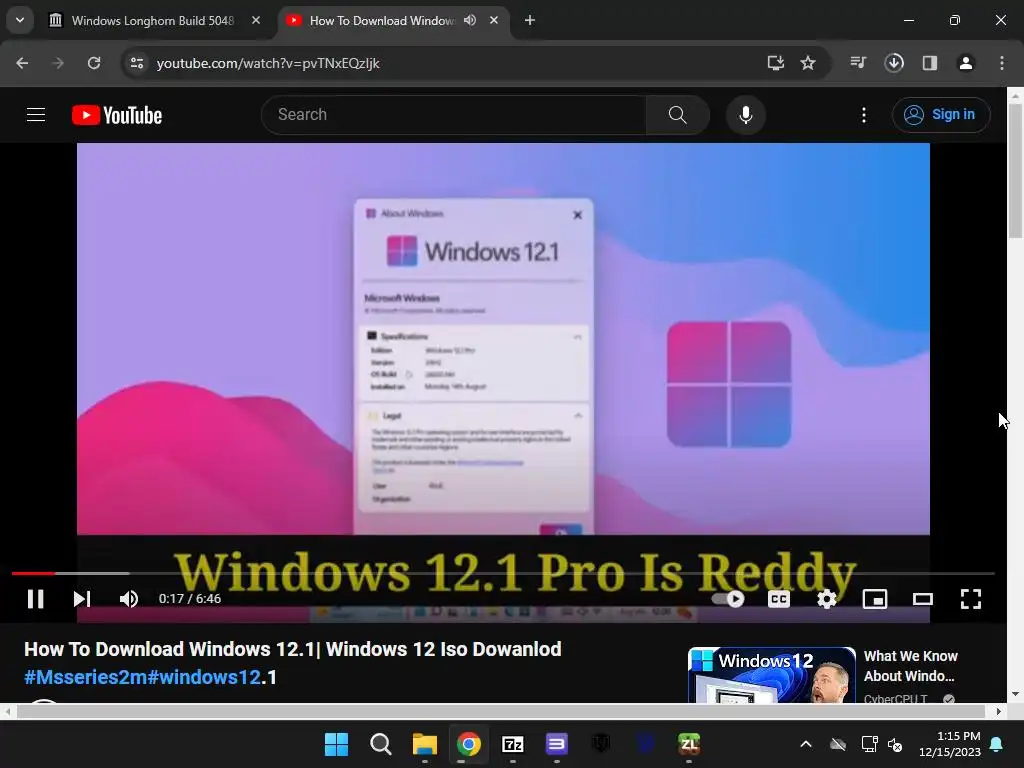Seek along the video progress bar

[x=503, y=573]
